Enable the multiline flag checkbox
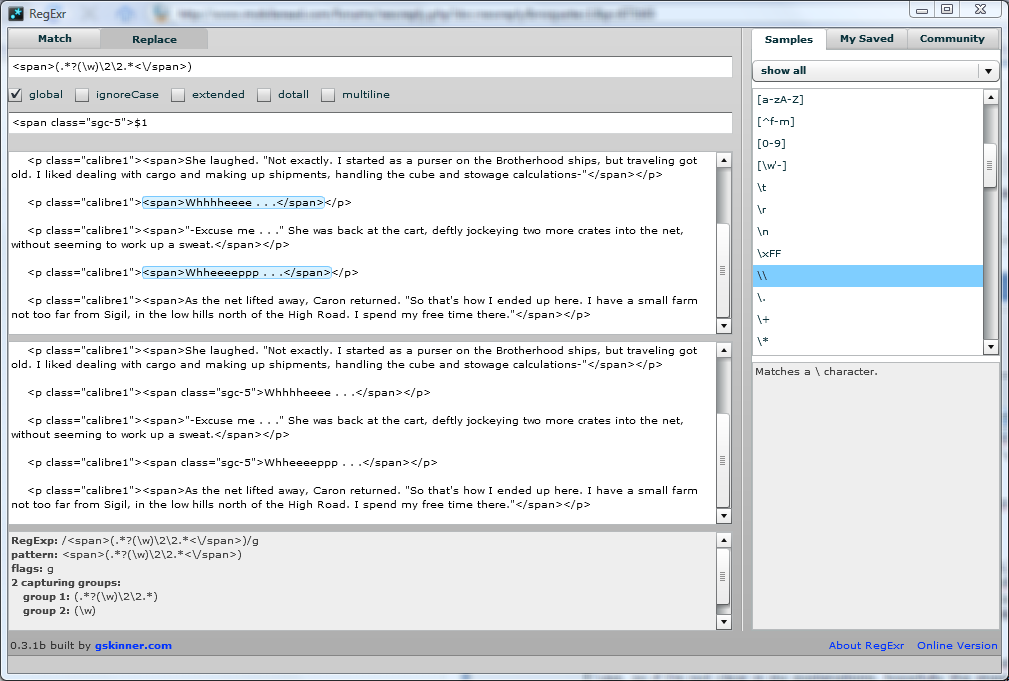This screenshot has width=1009, height=681. [328, 95]
